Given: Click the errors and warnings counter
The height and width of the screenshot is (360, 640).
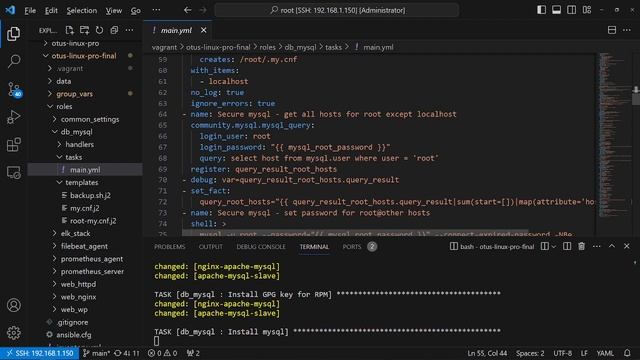Looking at the screenshot, I should pyautogui.click(x=162, y=353).
